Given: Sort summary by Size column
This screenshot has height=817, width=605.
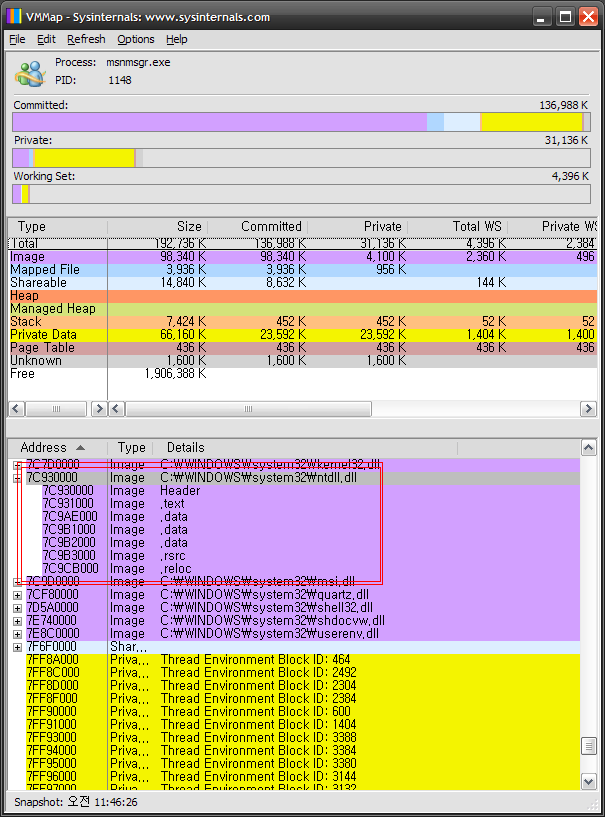Looking at the screenshot, I should 157,227.
